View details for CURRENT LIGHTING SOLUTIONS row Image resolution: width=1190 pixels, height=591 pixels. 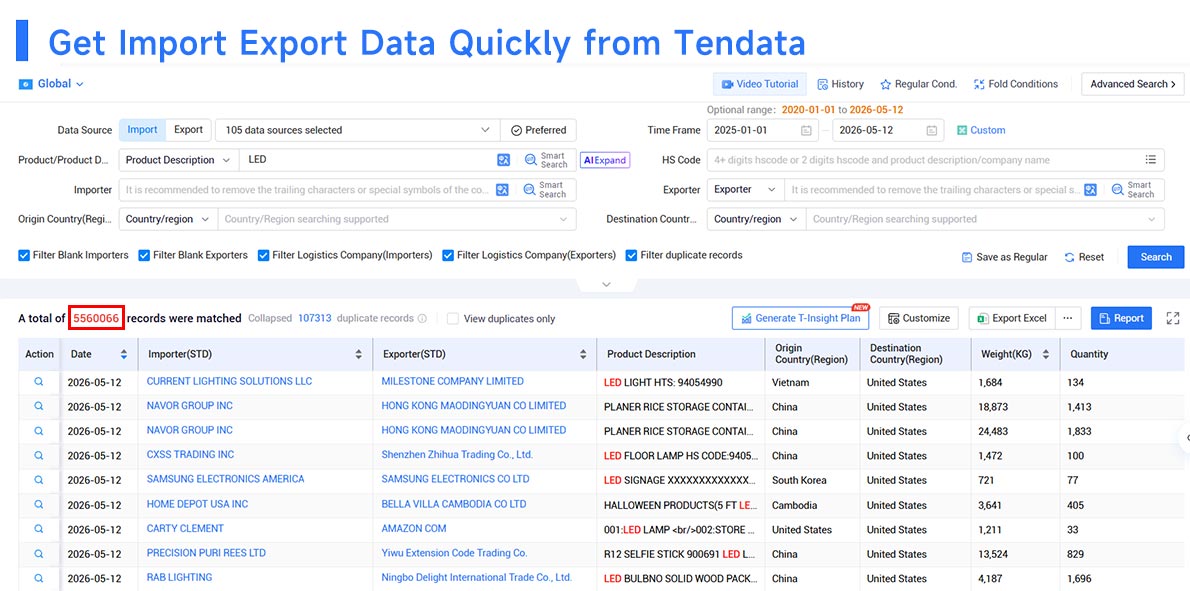pyautogui.click(x=39, y=382)
